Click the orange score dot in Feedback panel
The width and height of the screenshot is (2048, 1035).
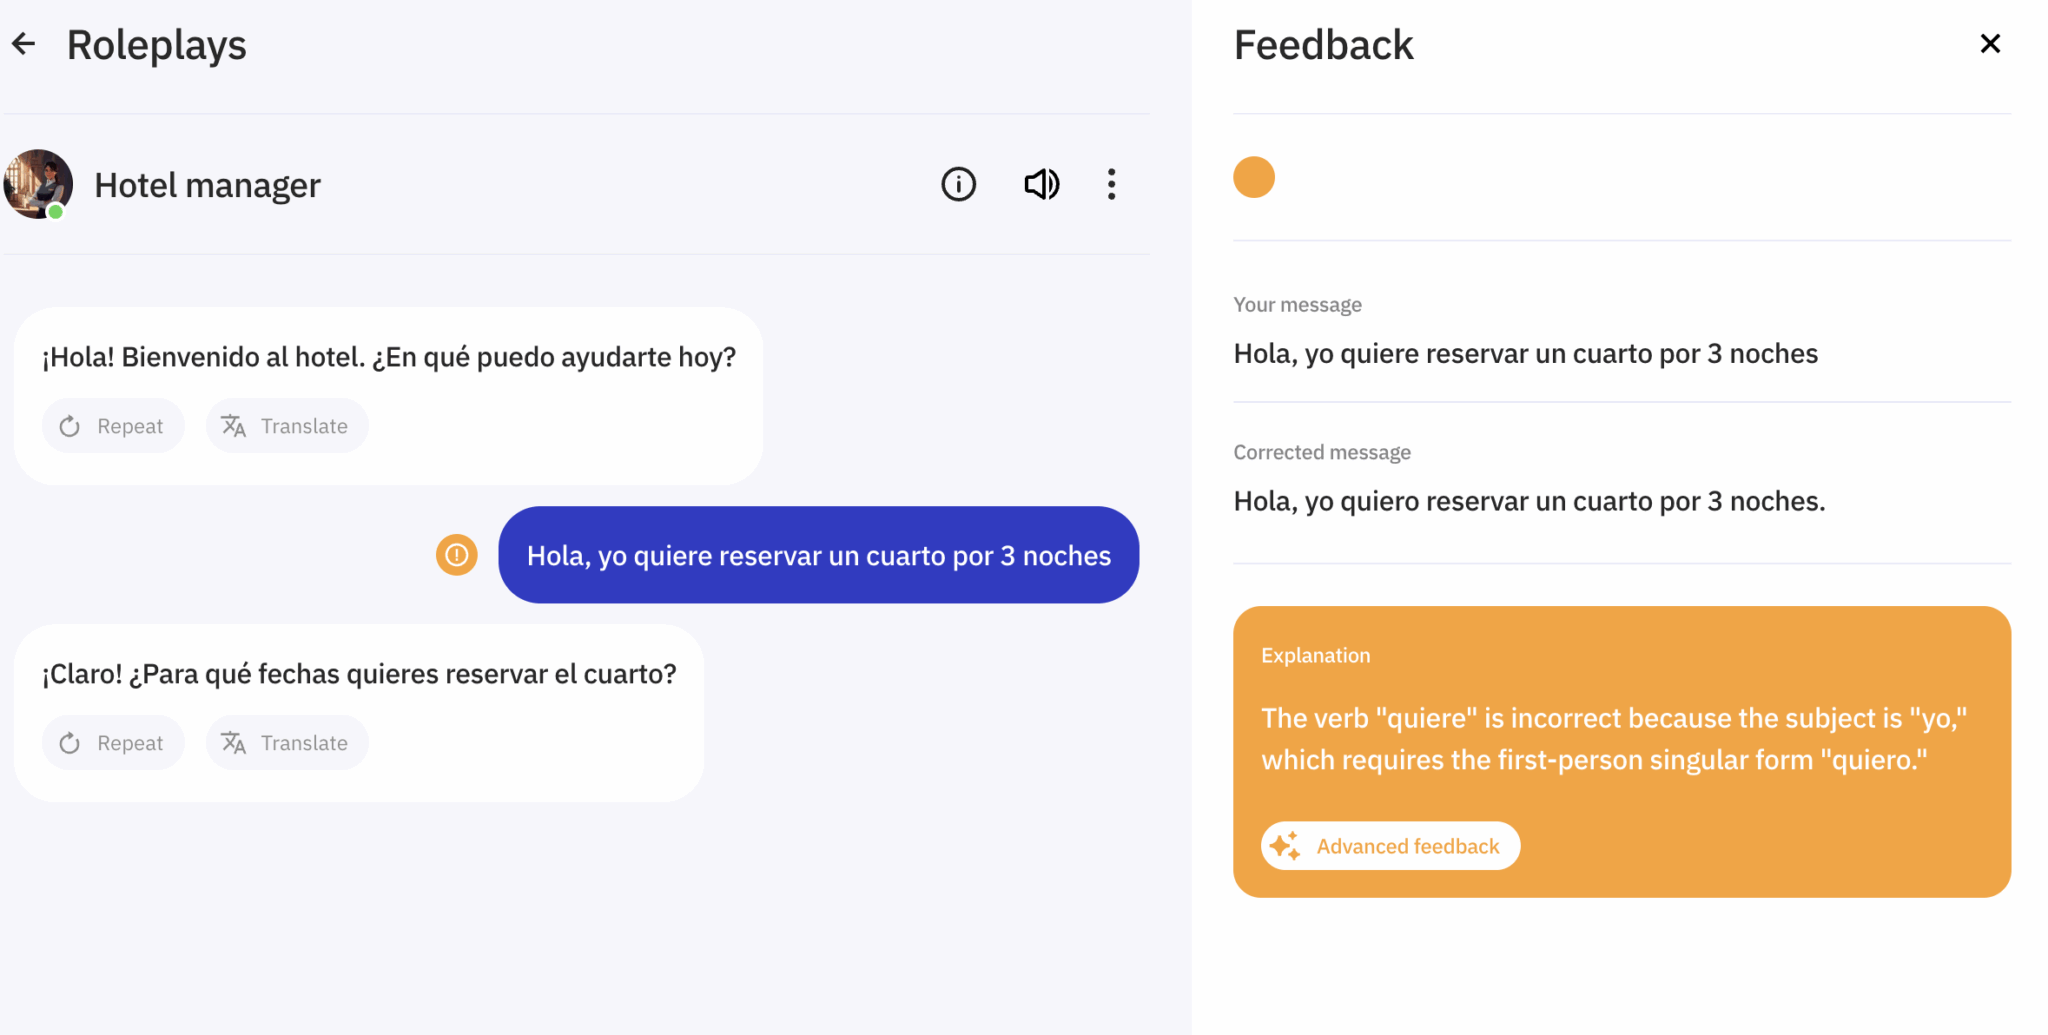pos(1253,176)
